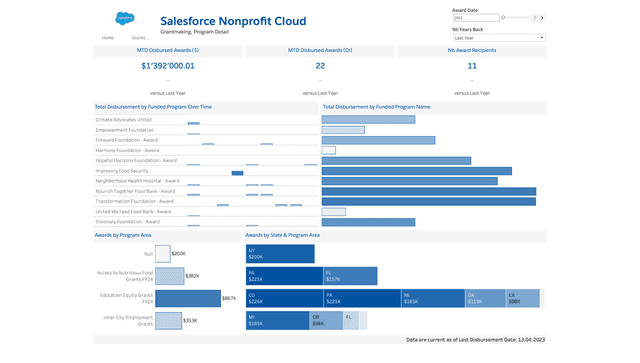Select the OR $98K state block

coord(326,321)
